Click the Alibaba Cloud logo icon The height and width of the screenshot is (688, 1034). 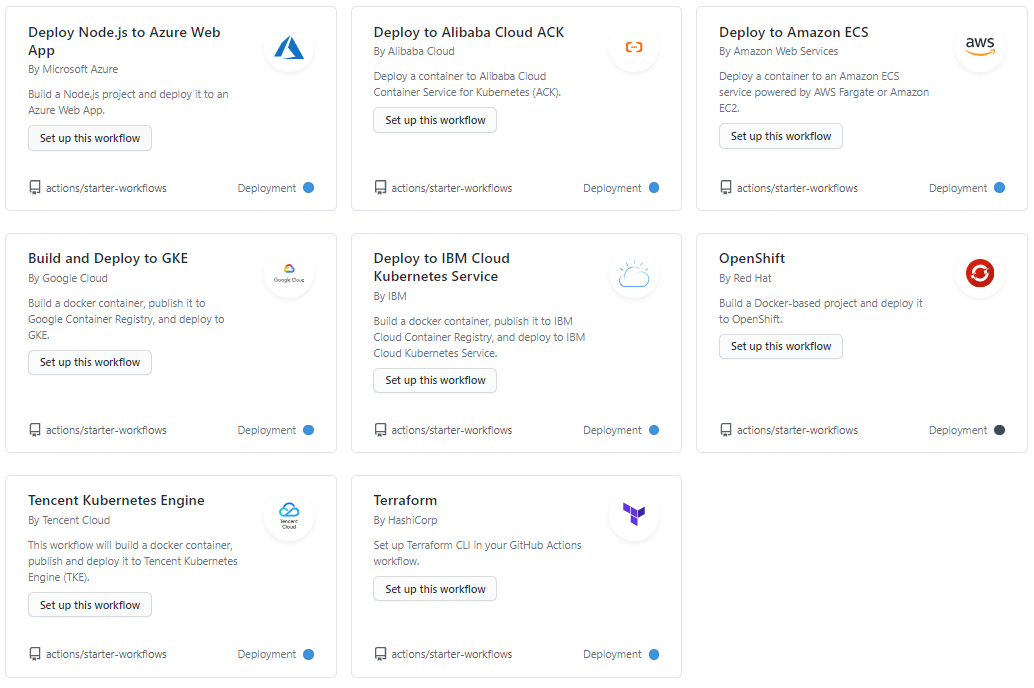click(x=634, y=47)
